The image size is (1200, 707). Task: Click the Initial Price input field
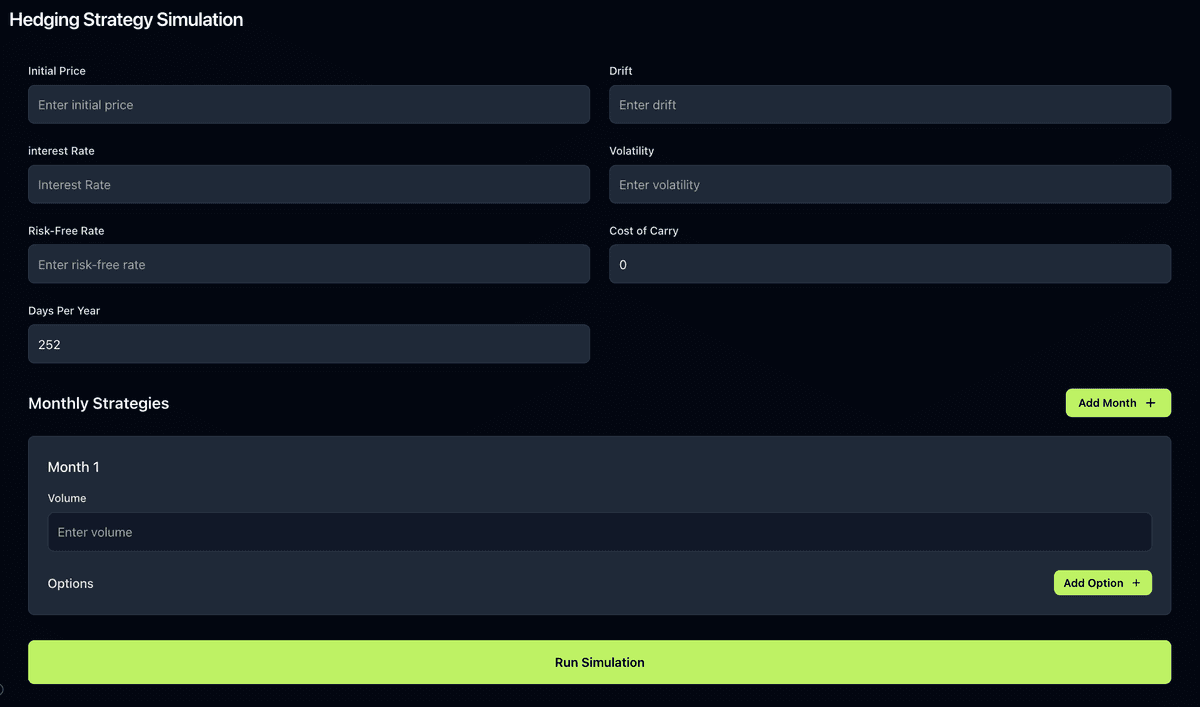click(x=308, y=104)
